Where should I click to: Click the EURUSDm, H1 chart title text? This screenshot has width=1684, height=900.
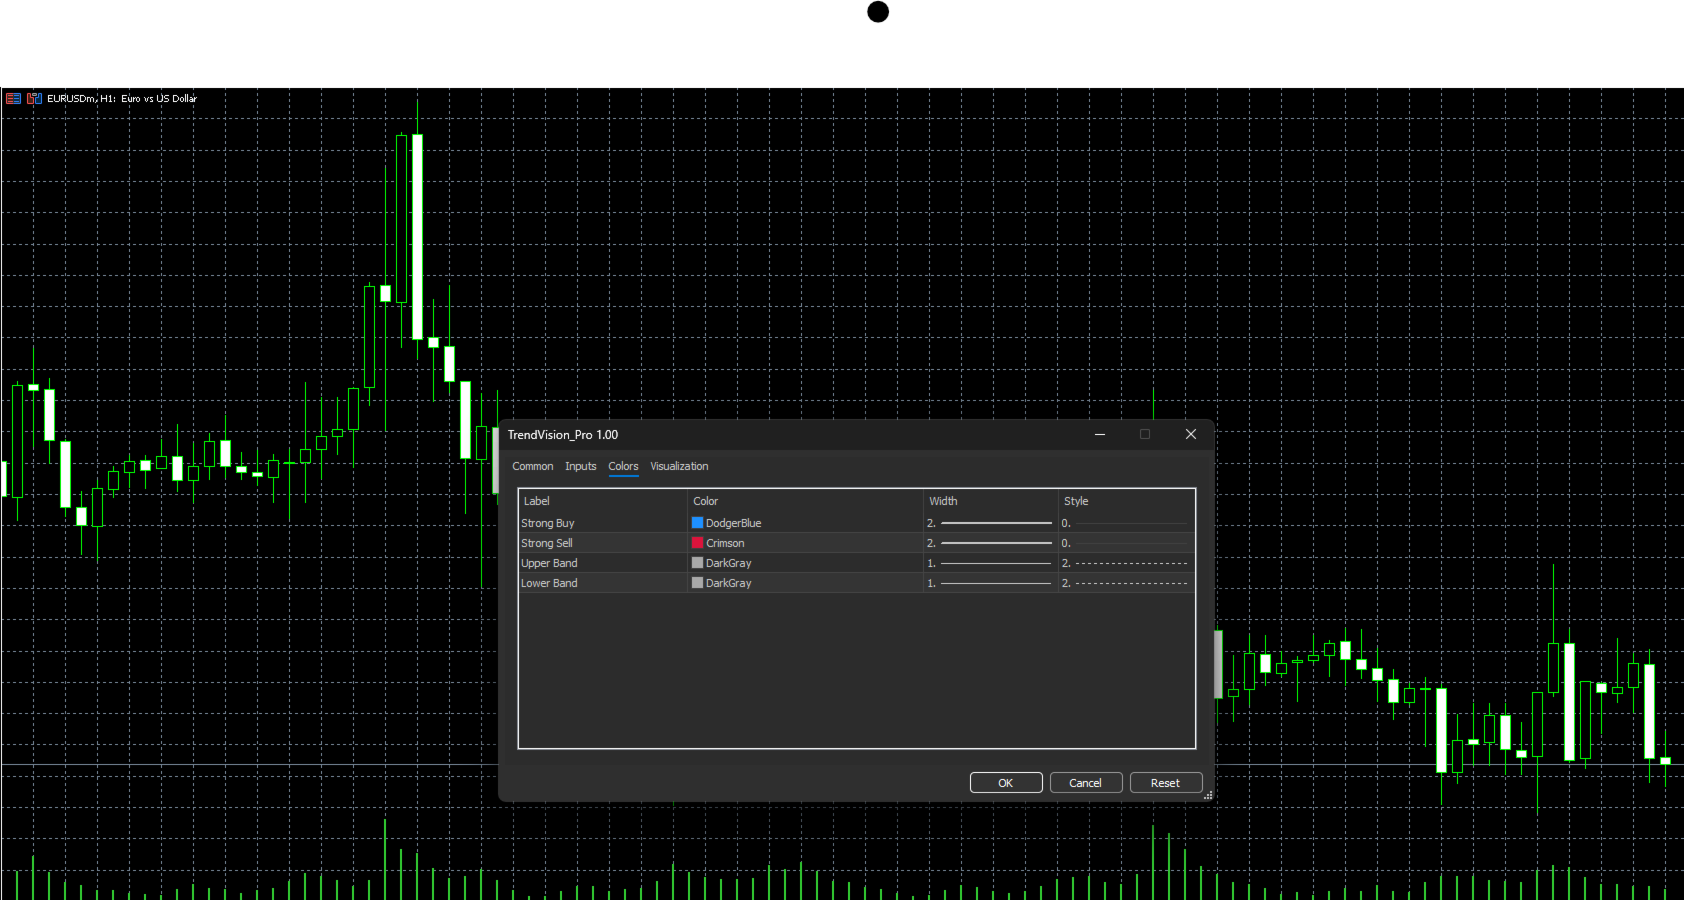pyautogui.click(x=122, y=98)
